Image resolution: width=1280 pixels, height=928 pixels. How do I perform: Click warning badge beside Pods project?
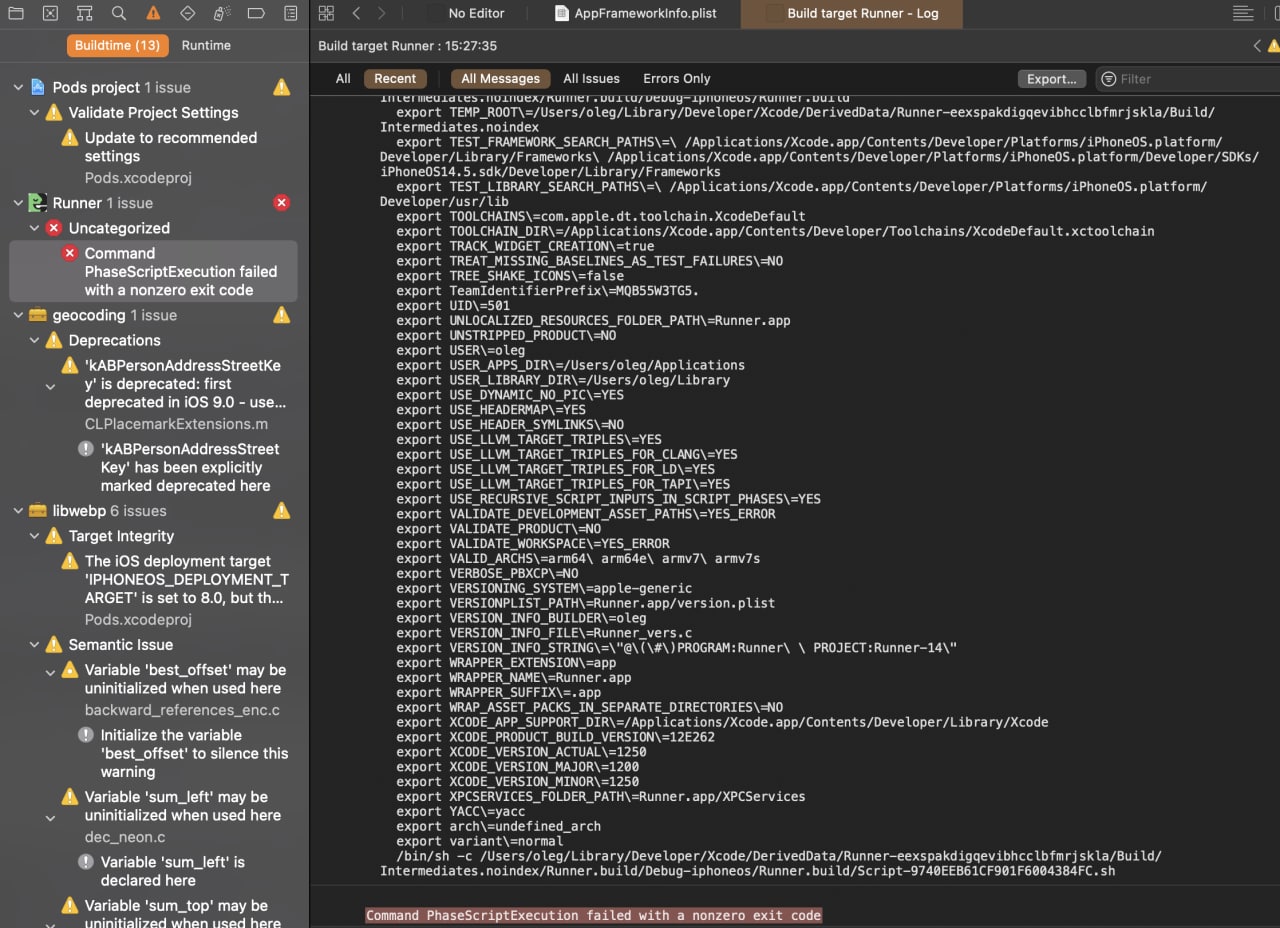(x=282, y=87)
